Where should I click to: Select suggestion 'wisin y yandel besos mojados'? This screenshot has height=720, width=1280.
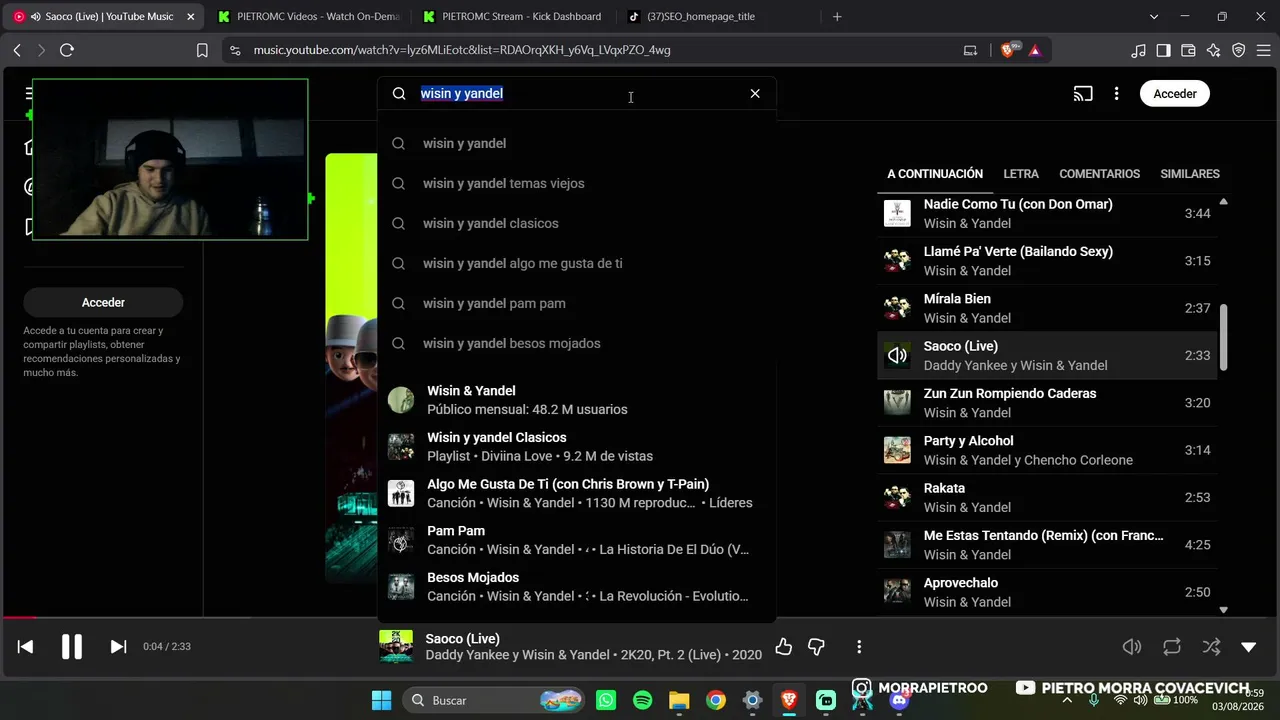point(576,343)
